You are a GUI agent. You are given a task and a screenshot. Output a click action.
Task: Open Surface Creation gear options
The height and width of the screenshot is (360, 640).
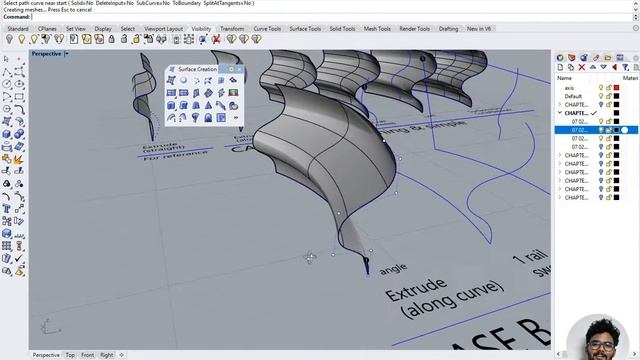click(x=231, y=69)
